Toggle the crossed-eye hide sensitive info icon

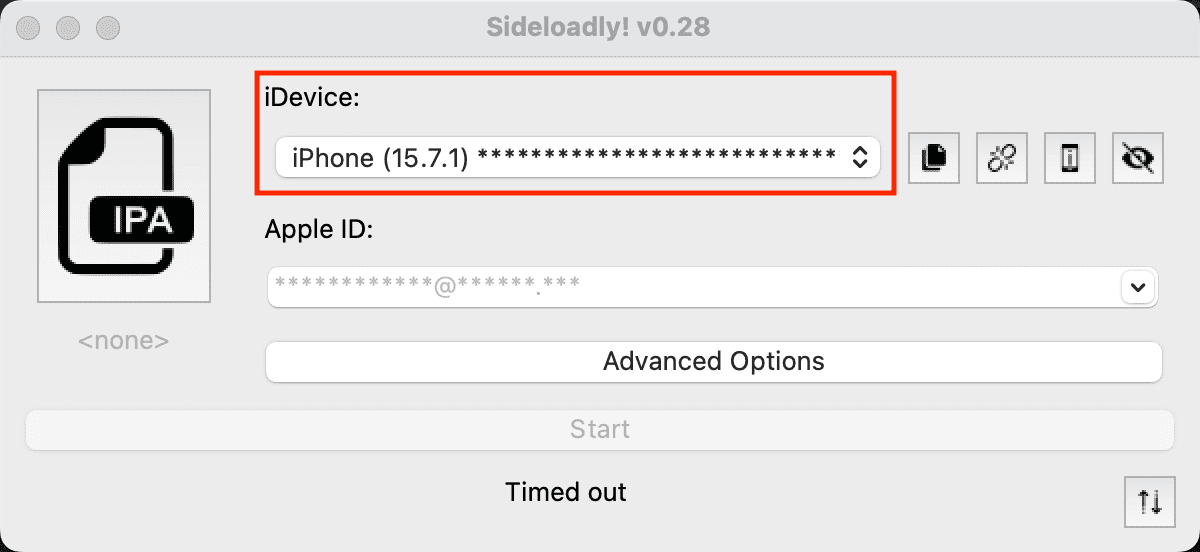[x=1138, y=158]
